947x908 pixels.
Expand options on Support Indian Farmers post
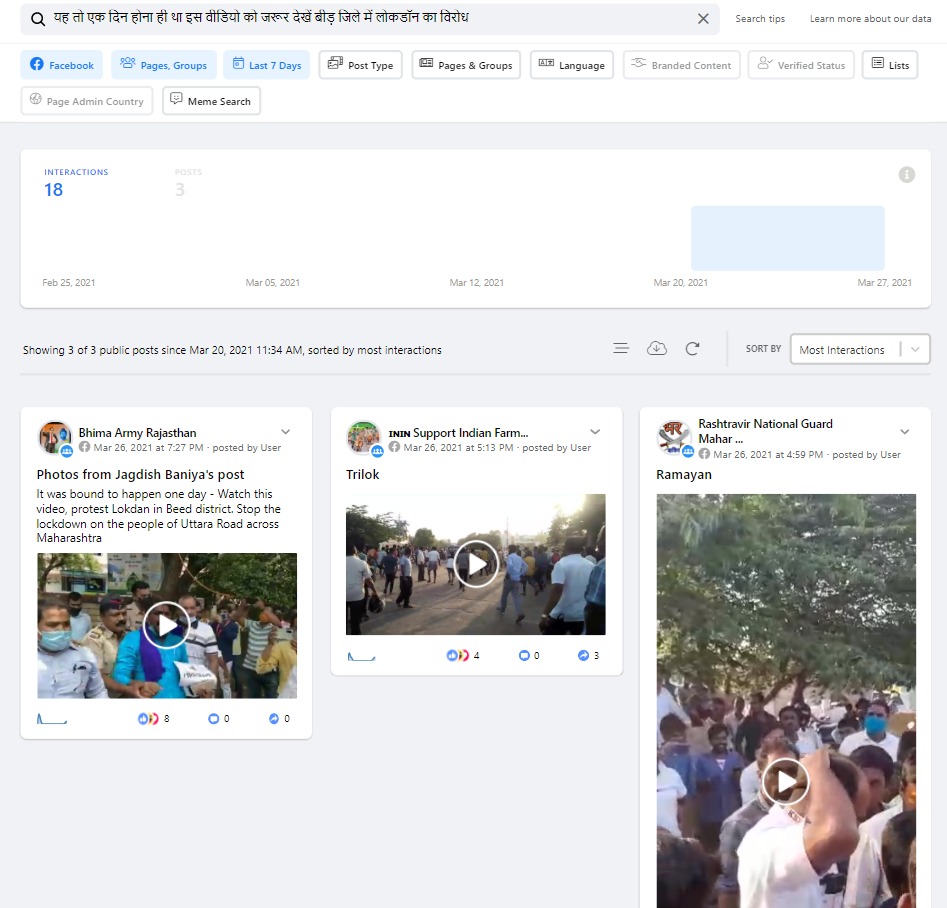click(x=596, y=432)
